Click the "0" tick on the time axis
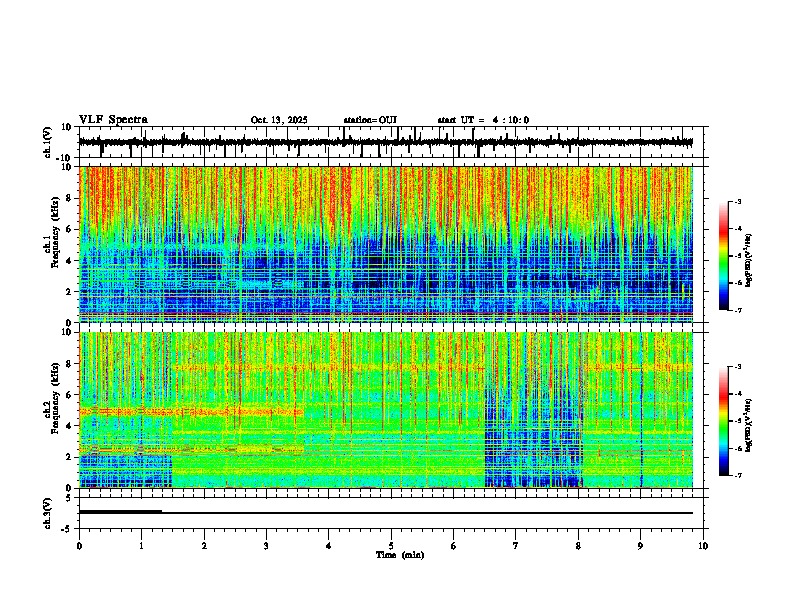792x612 pixels. [x=79, y=546]
